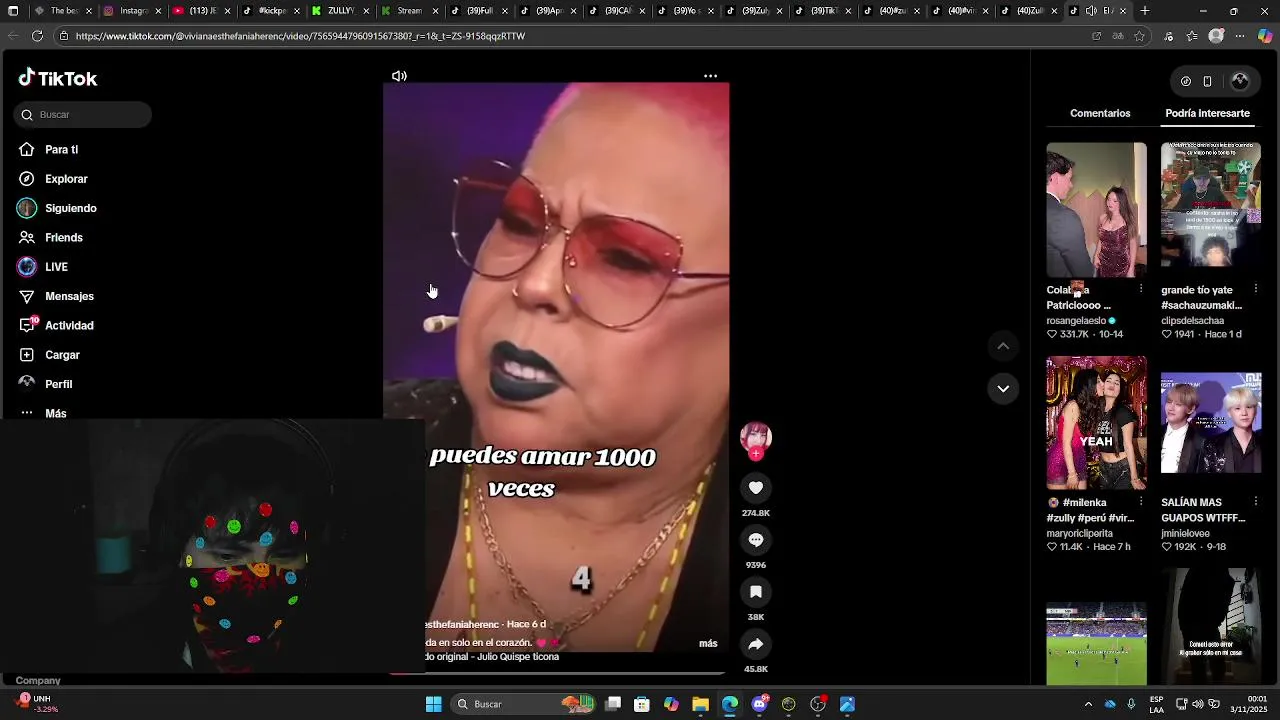Like the video with 274.8K hearts
1280x720 pixels.
click(756, 488)
